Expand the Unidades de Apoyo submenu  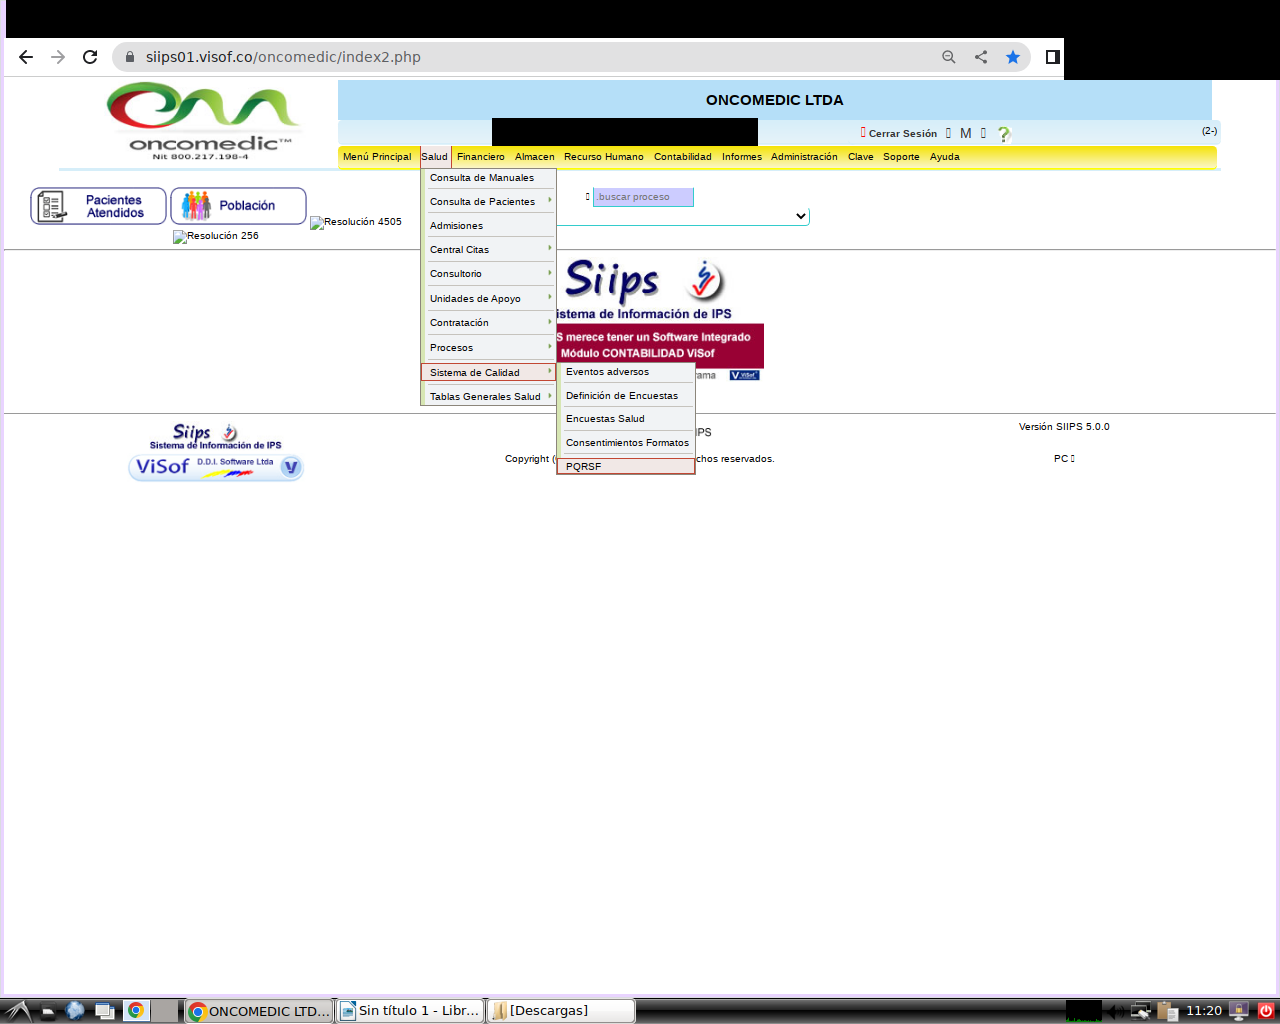click(x=488, y=299)
